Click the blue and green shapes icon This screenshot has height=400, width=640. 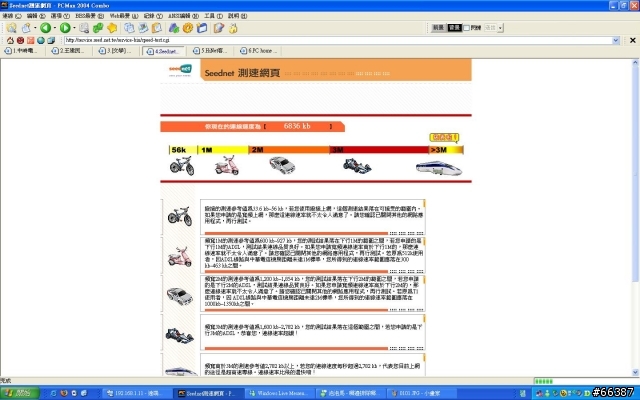(x=174, y=28)
